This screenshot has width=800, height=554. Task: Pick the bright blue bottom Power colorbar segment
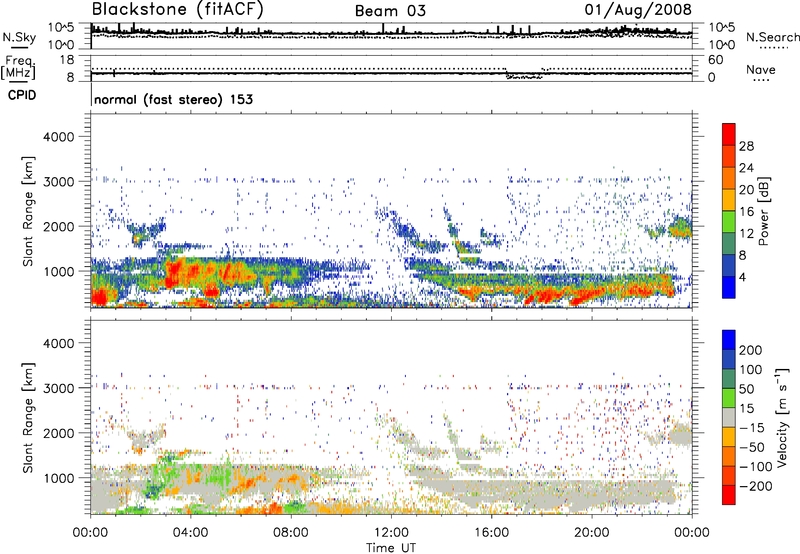coord(729,288)
